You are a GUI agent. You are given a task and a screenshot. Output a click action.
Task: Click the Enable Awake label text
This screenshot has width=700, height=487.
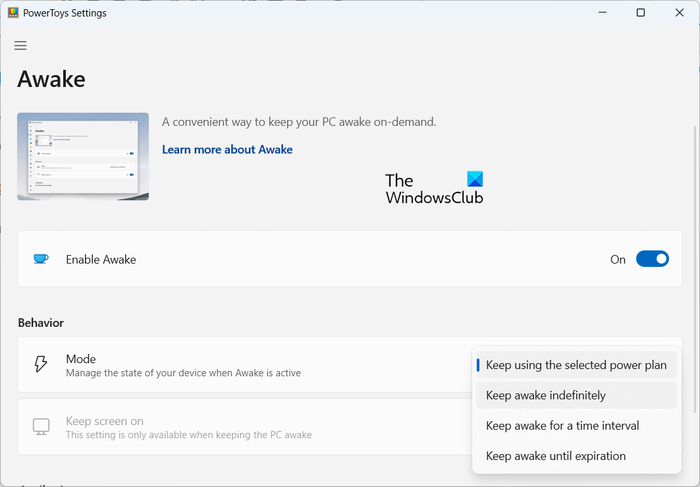click(101, 259)
